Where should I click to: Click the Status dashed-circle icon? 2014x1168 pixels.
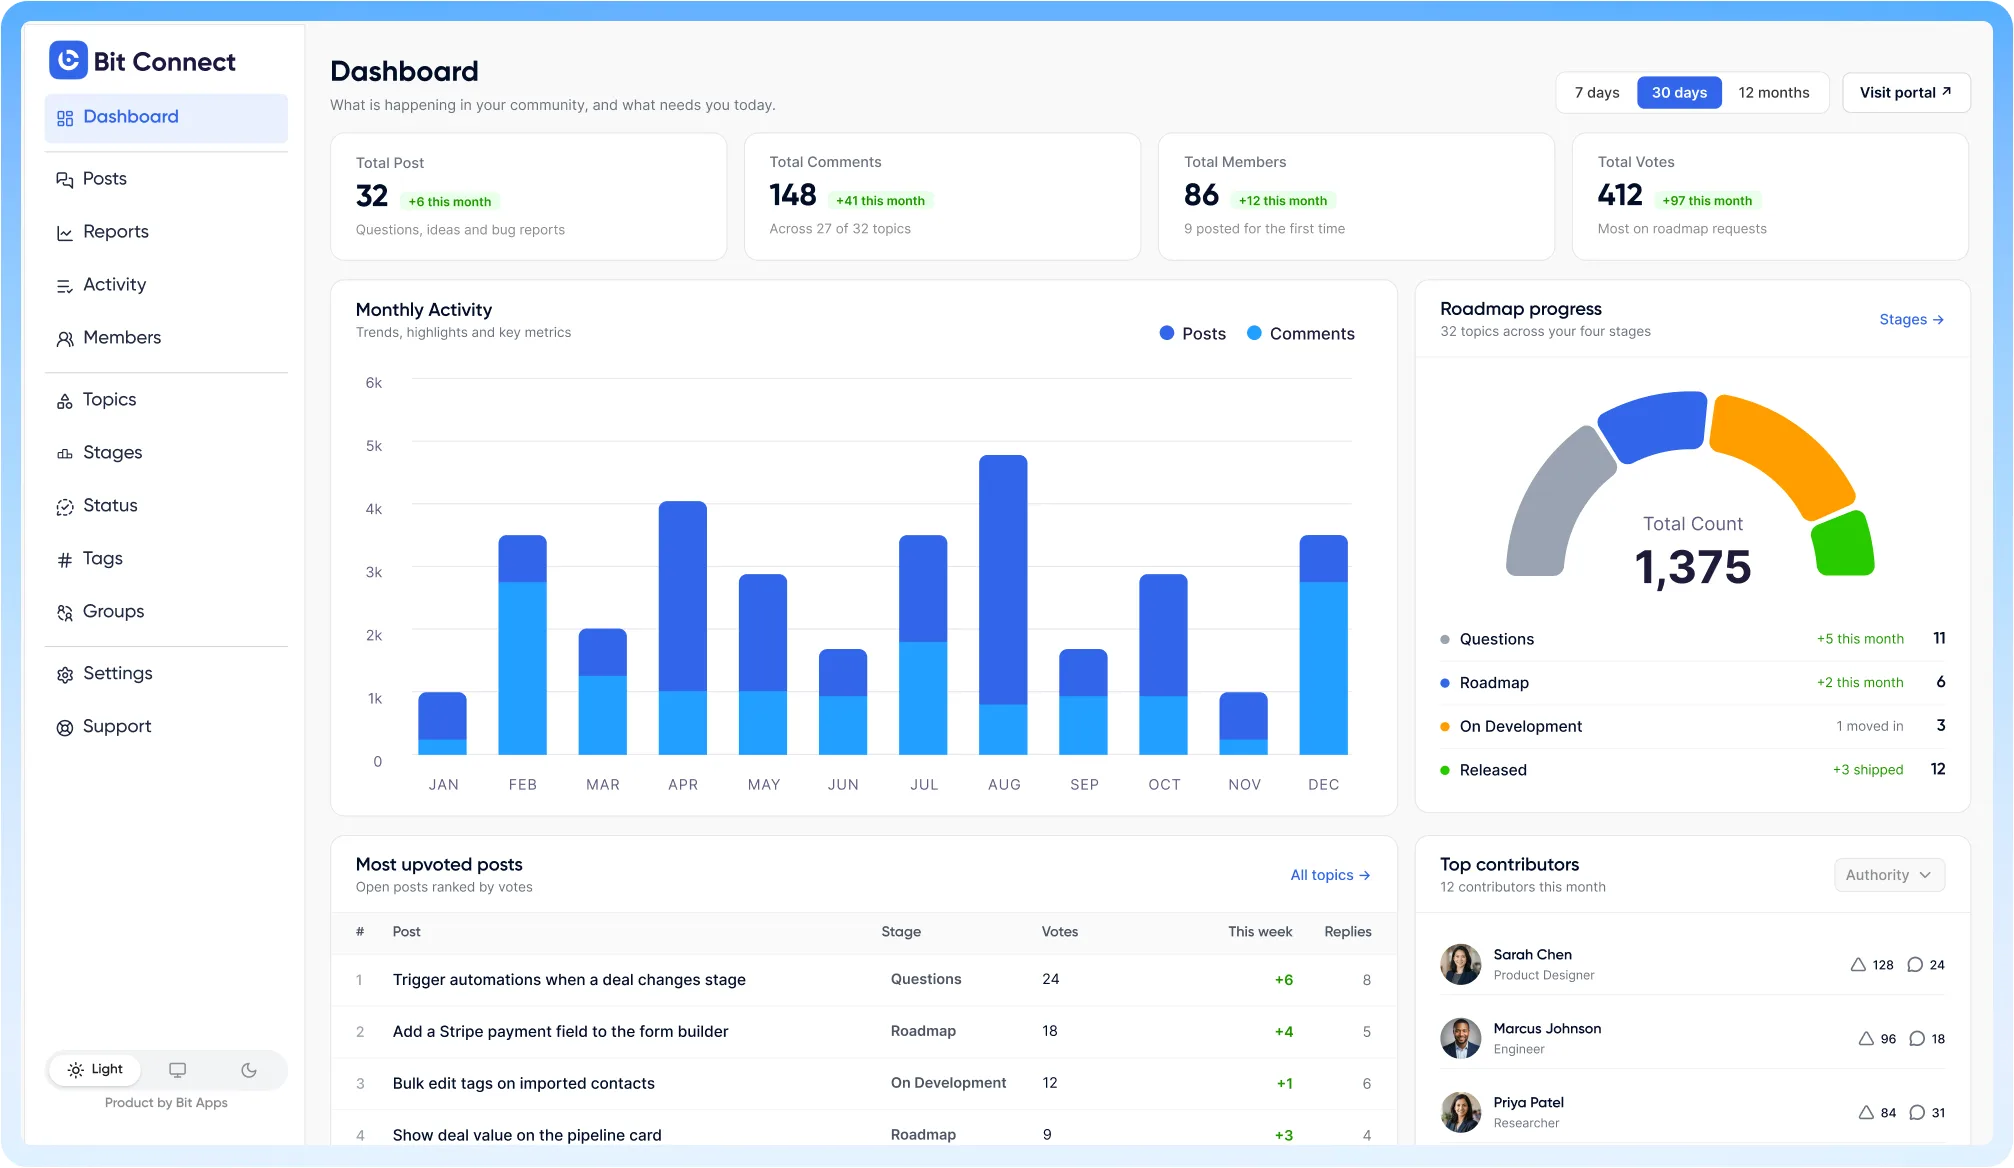click(65, 507)
